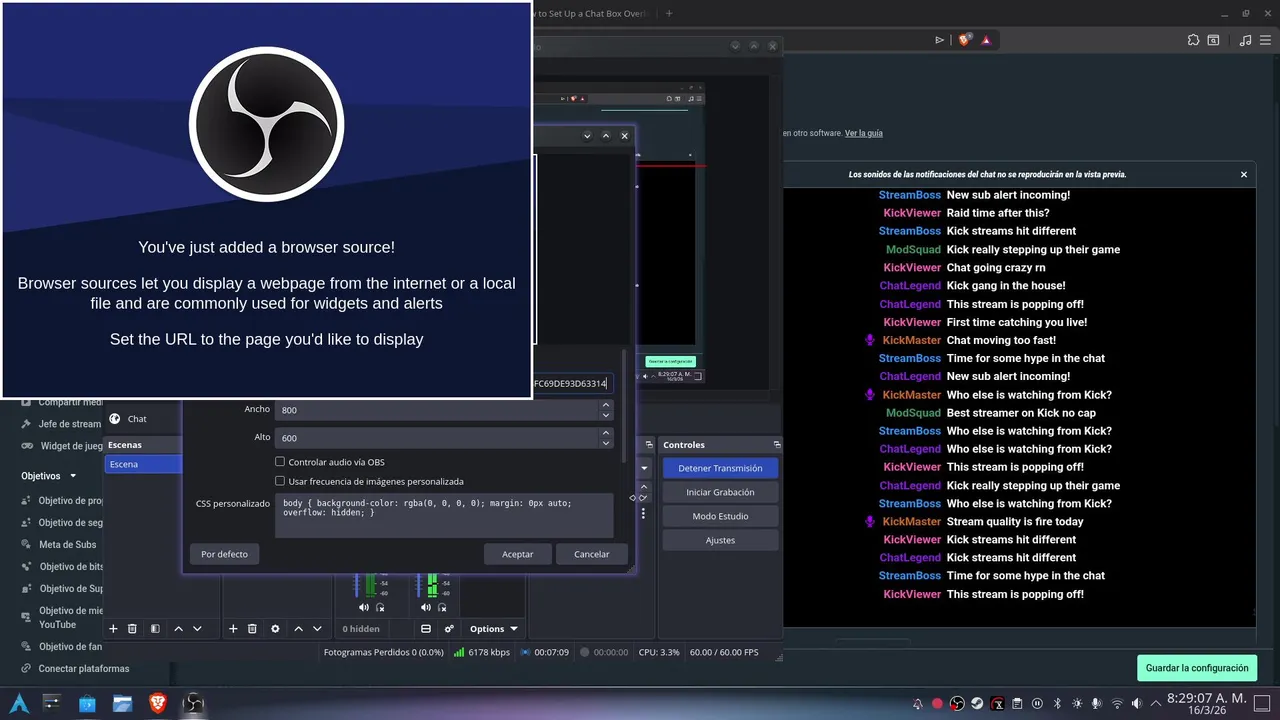
Task: Open Ajustes in Controles panel
Action: pos(720,540)
